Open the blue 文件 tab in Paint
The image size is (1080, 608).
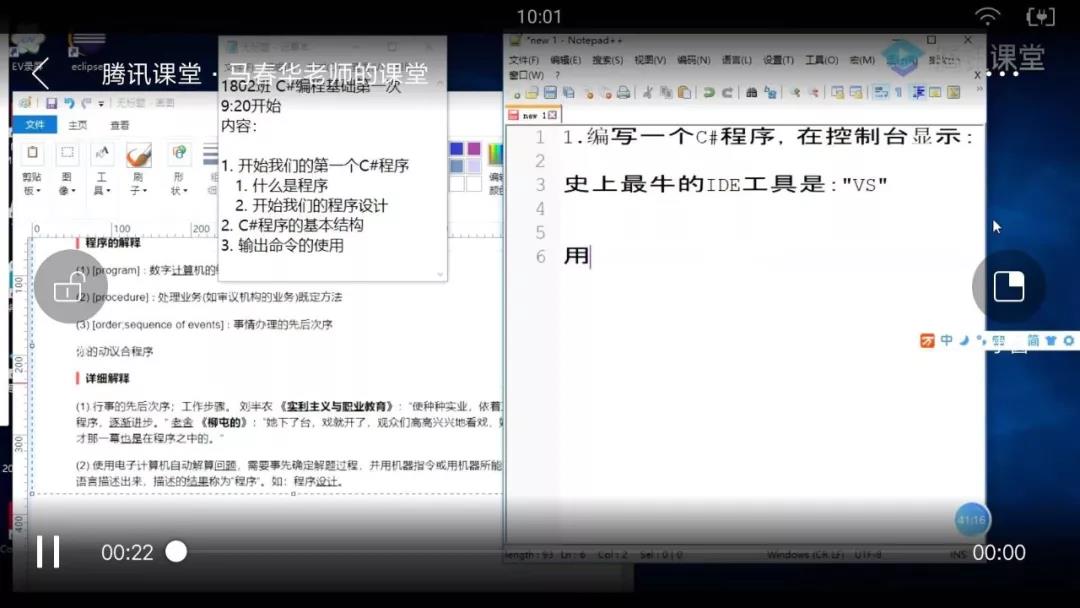click(x=34, y=125)
